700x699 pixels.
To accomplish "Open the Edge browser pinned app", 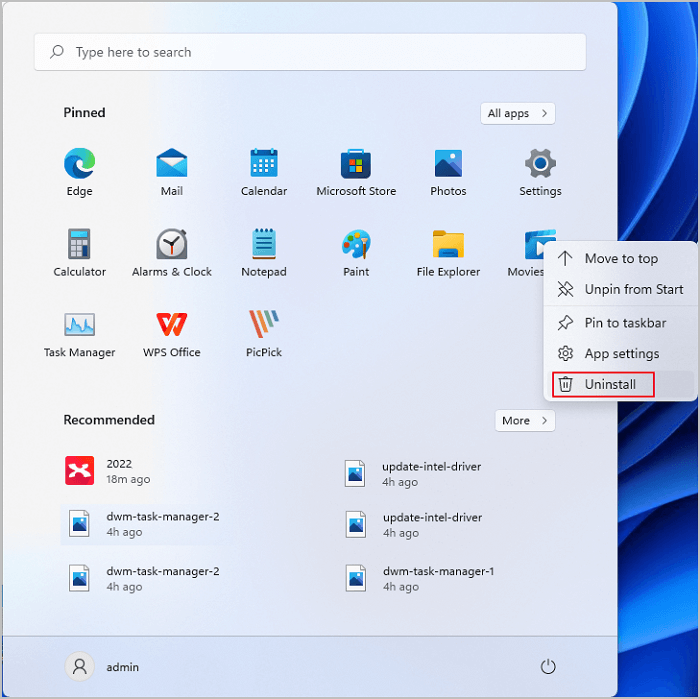I will click(79, 172).
